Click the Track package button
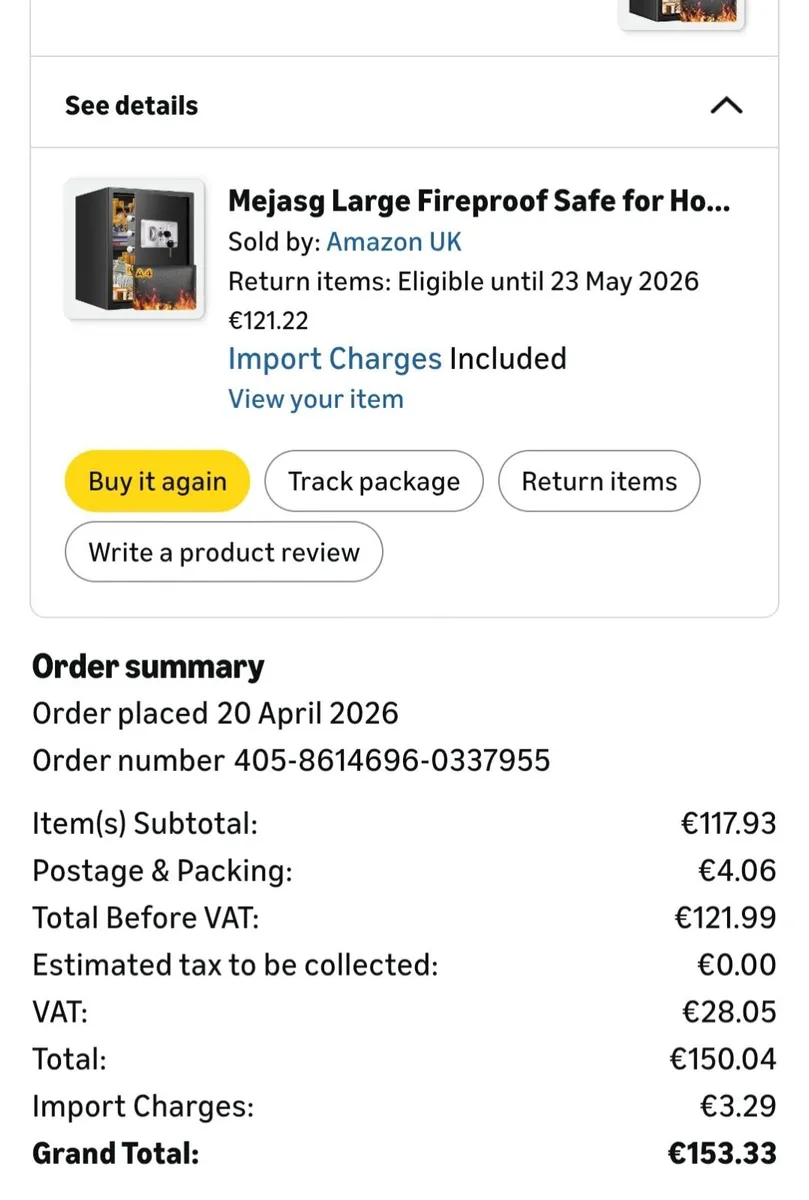This screenshot has height=1200, width=809. (x=374, y=481)
